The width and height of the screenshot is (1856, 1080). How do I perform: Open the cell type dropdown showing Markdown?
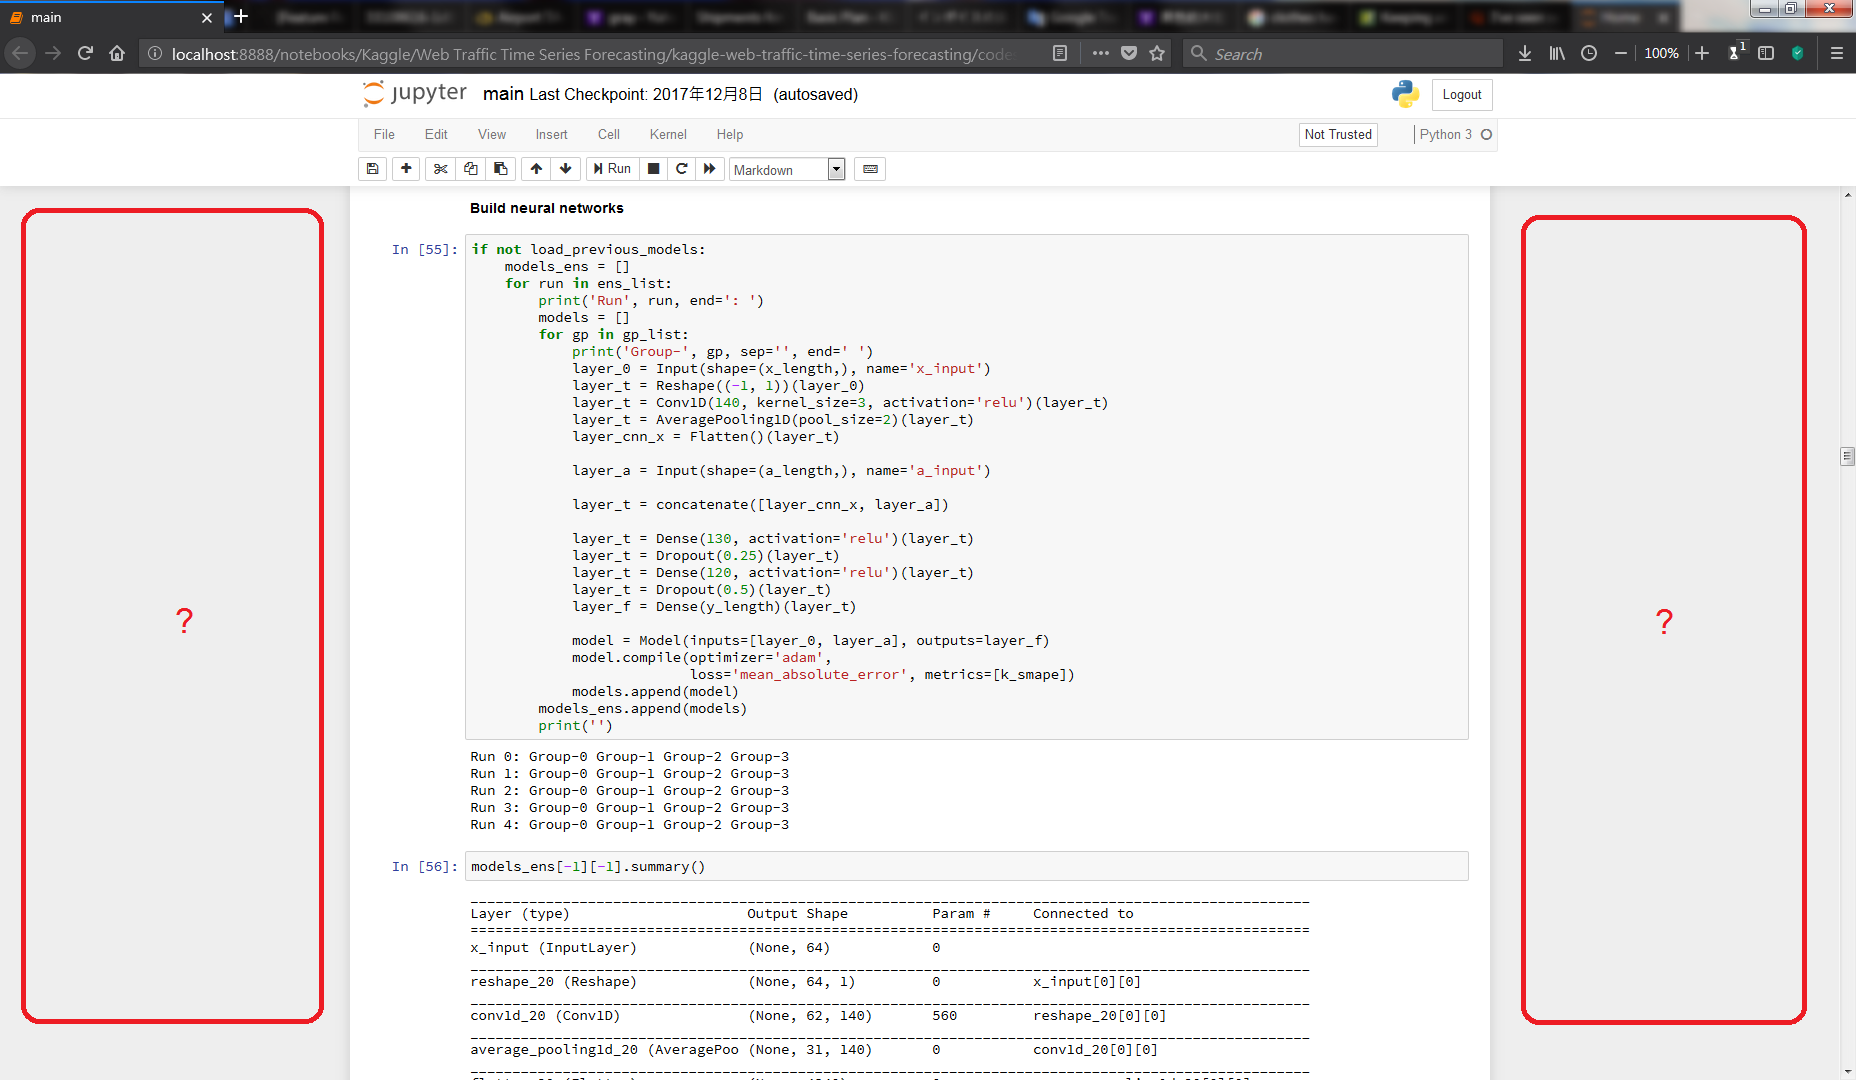pos(786,169)
